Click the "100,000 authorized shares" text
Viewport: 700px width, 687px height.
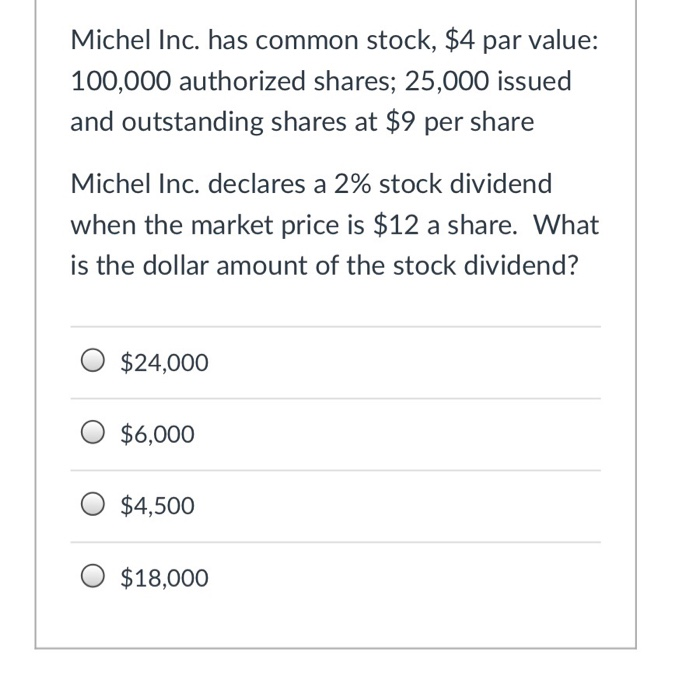tap(233, 81)
